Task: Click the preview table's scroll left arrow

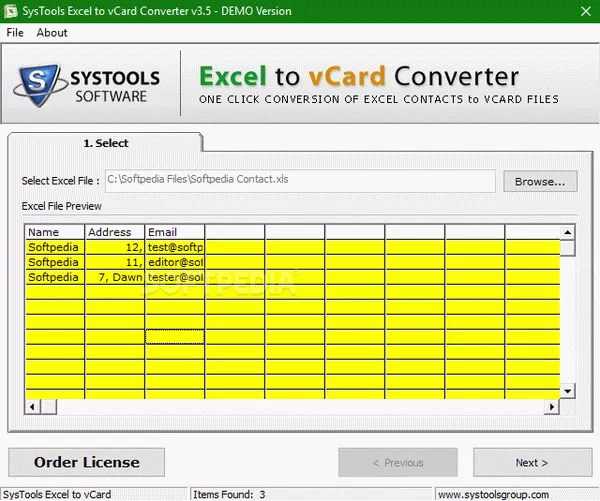Action: tap(31, 406)
